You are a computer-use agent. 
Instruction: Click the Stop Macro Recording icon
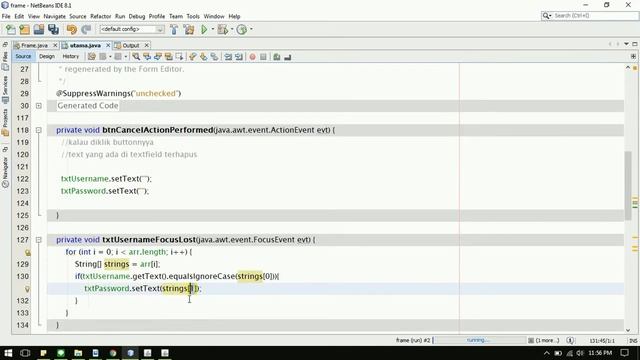click(x=263, y=57)
